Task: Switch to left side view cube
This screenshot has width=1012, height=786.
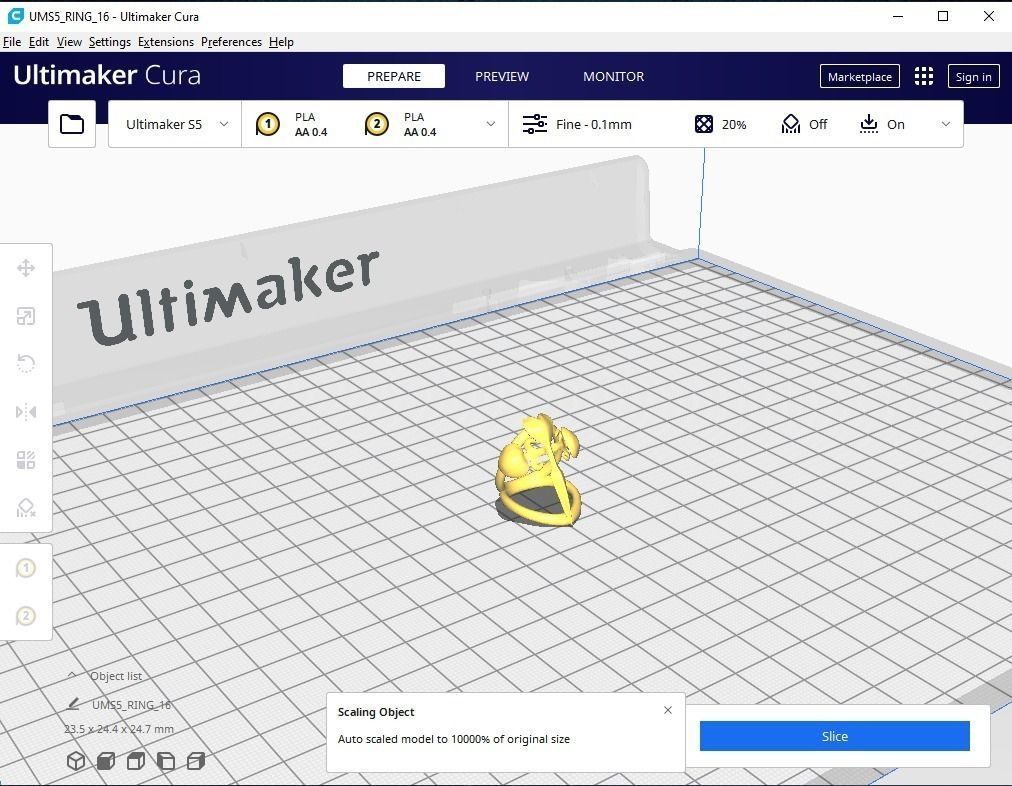Action: point(166,761)
